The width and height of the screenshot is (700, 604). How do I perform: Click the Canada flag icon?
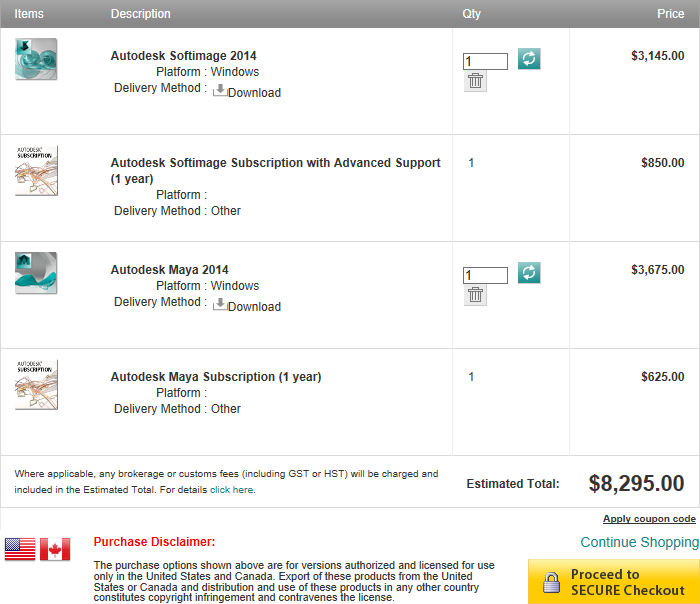(x=55, y=549)
